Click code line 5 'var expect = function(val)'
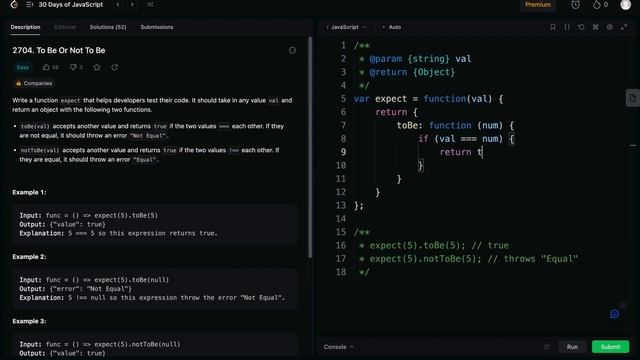 point(429,99)
